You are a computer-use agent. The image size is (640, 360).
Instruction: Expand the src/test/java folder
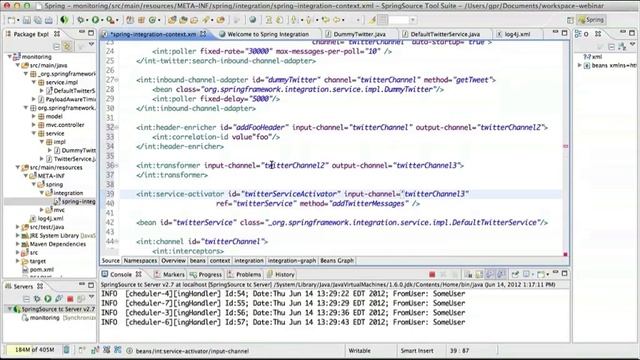click(18, 227)
